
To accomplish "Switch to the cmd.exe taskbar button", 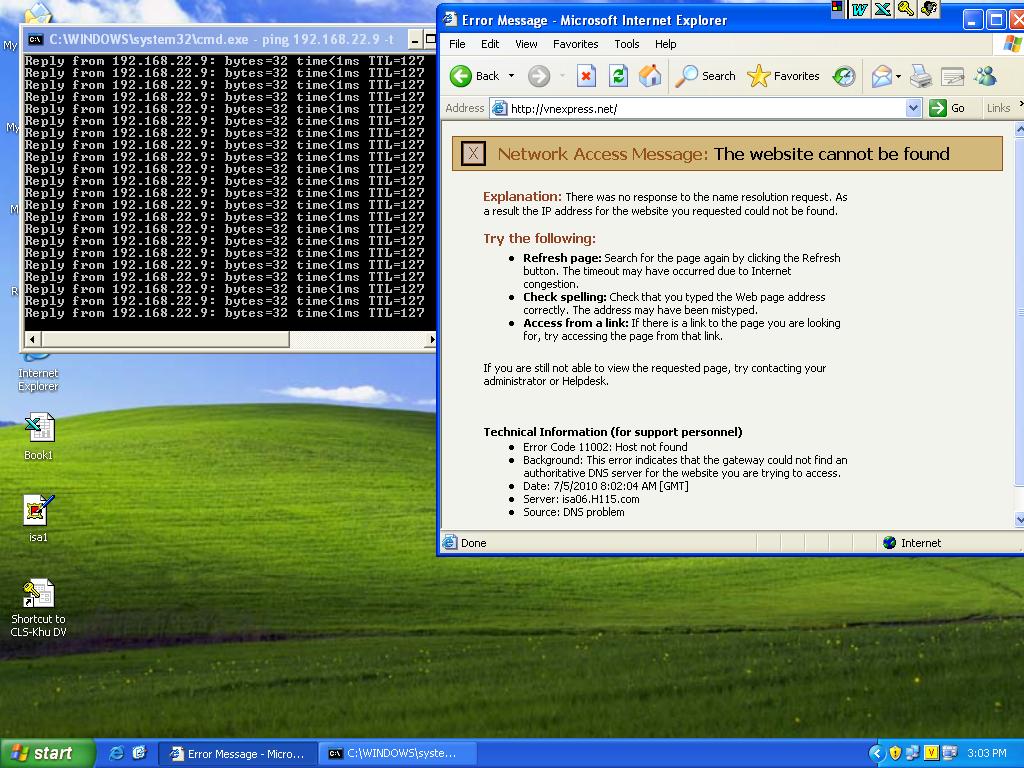I will 392,753.
